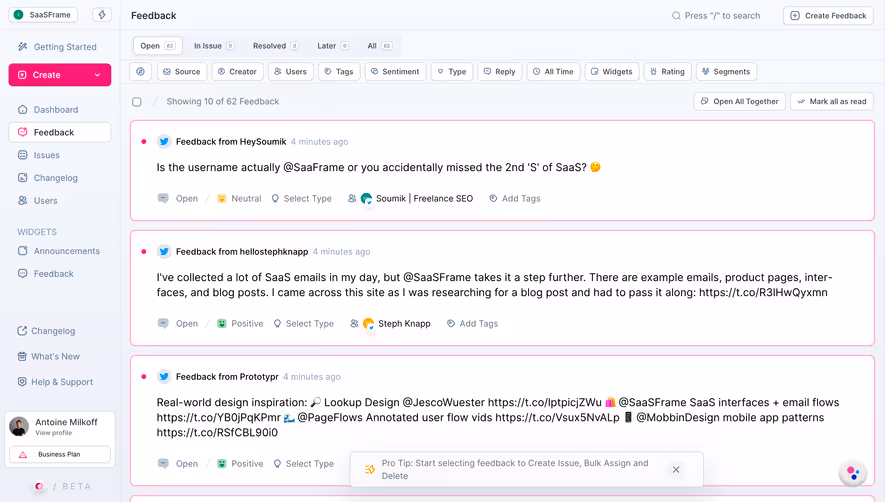Viewport: 885px width, 502px height.
Task: Change Positive sentiment on hellostephknapp feedback
Action: pos(240,324)
